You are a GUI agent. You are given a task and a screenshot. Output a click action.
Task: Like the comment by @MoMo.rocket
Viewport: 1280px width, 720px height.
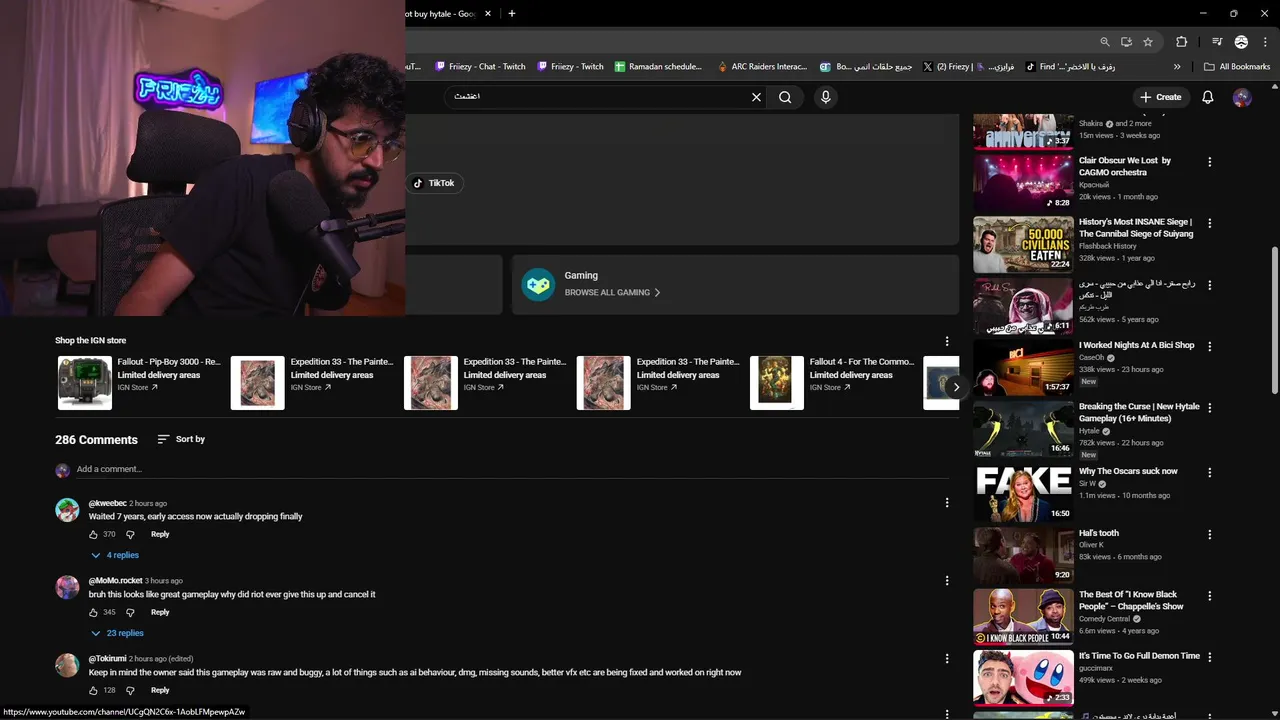point(94,613)
